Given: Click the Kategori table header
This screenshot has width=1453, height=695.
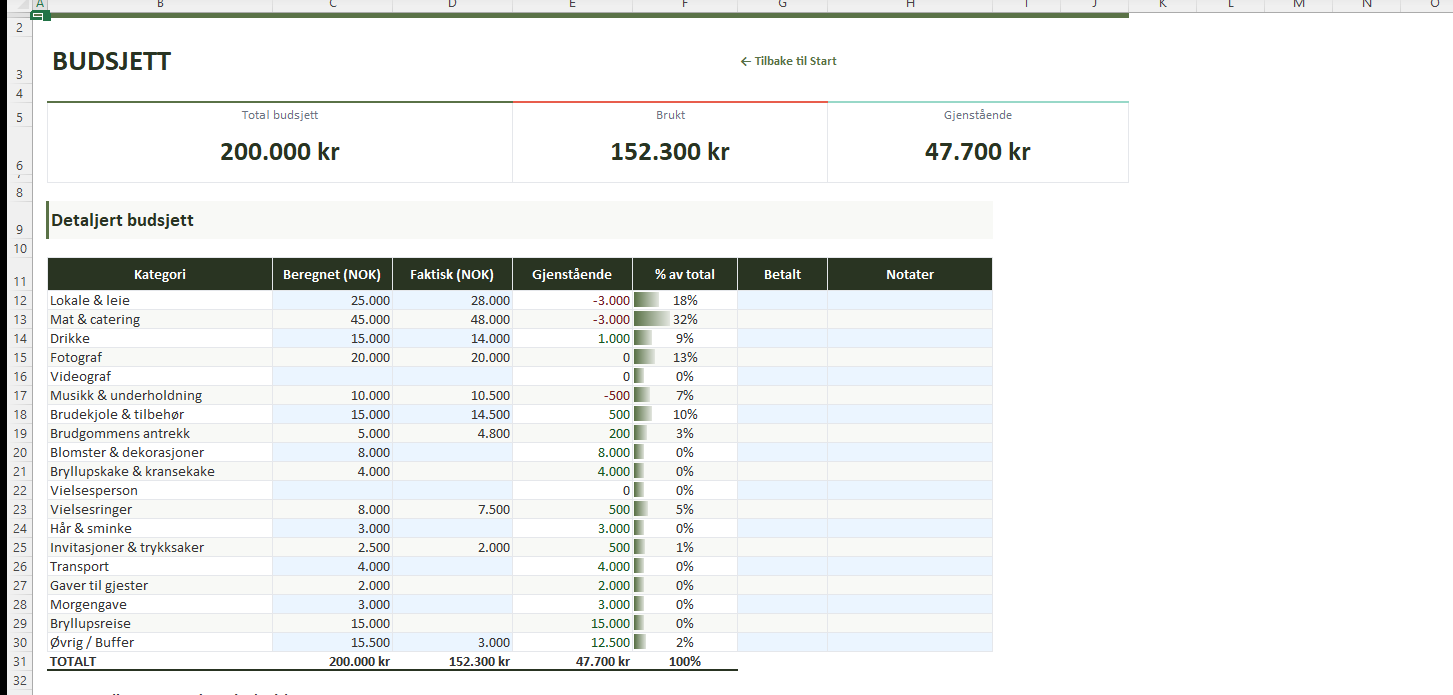Looking at the screenshot, I should coord(160,274).
